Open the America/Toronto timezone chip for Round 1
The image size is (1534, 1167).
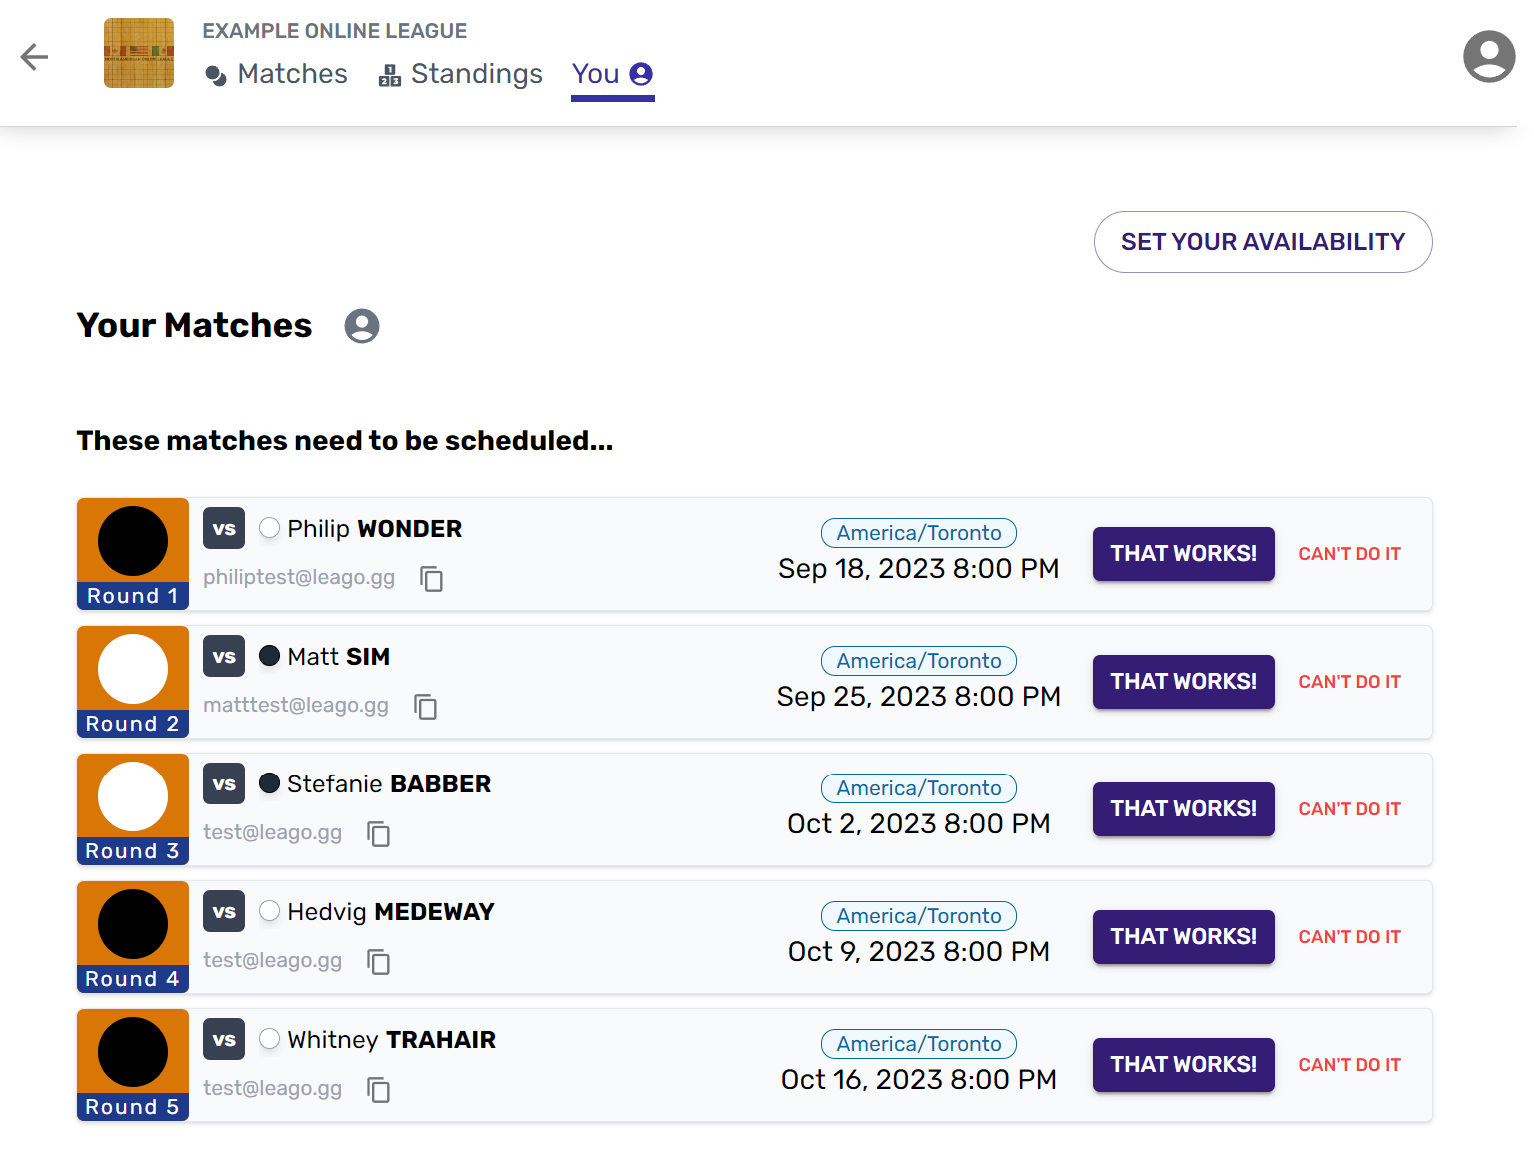pos(918,533)
